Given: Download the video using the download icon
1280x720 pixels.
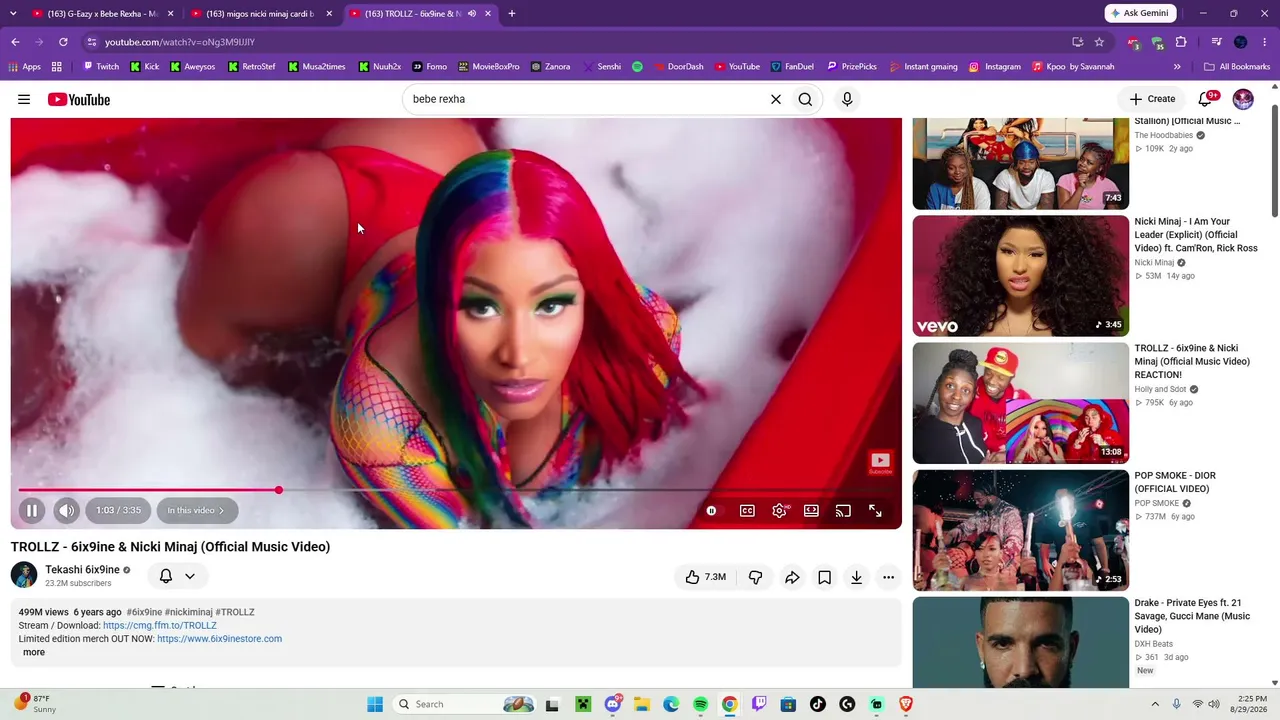Looking at the screenshot, I should [856, 577].
